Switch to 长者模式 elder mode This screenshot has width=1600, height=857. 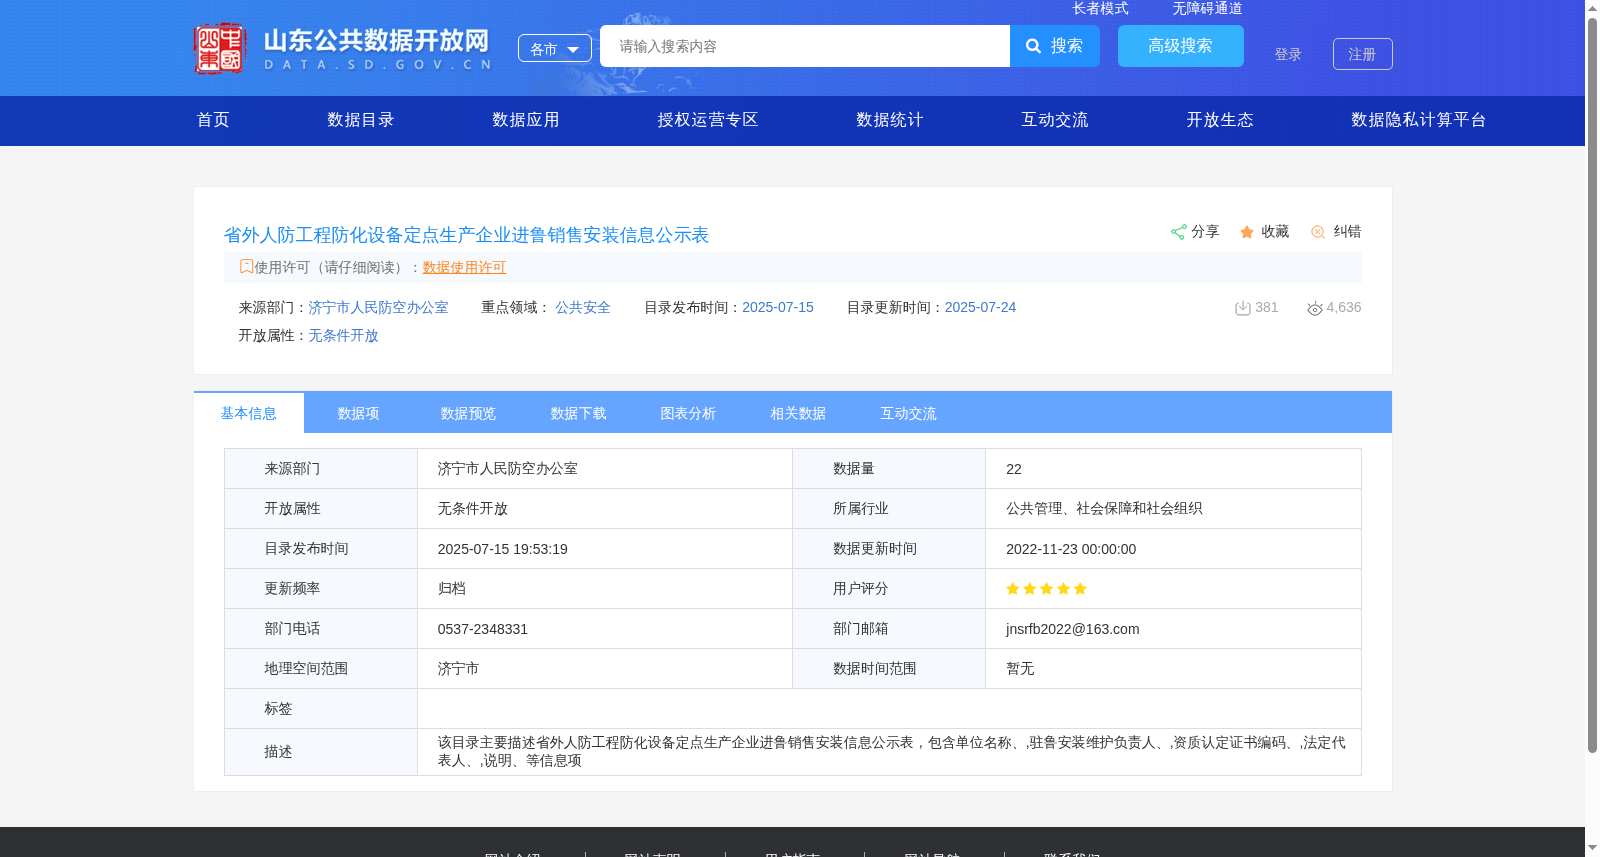pyautogui.click(x=1100, y=8)
